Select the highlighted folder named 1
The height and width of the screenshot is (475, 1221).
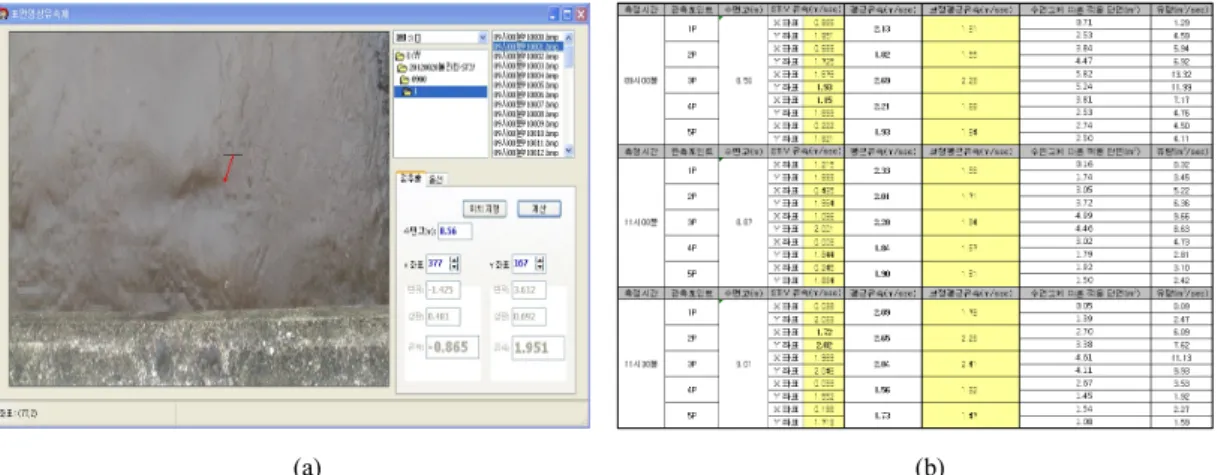[440, 92]
